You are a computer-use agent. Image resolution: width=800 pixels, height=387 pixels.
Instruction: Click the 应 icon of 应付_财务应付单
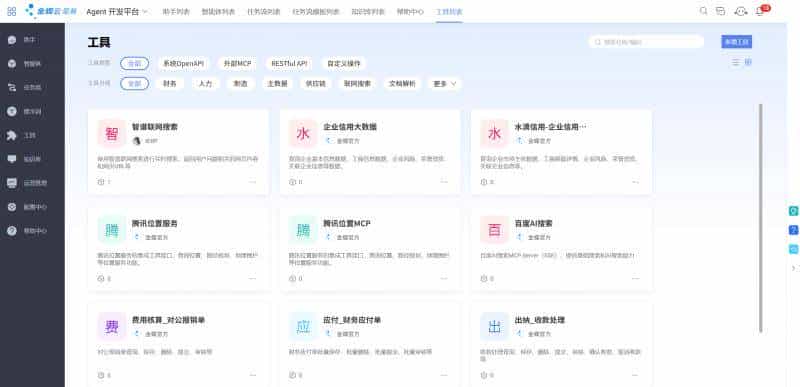[x=303, y=326]
